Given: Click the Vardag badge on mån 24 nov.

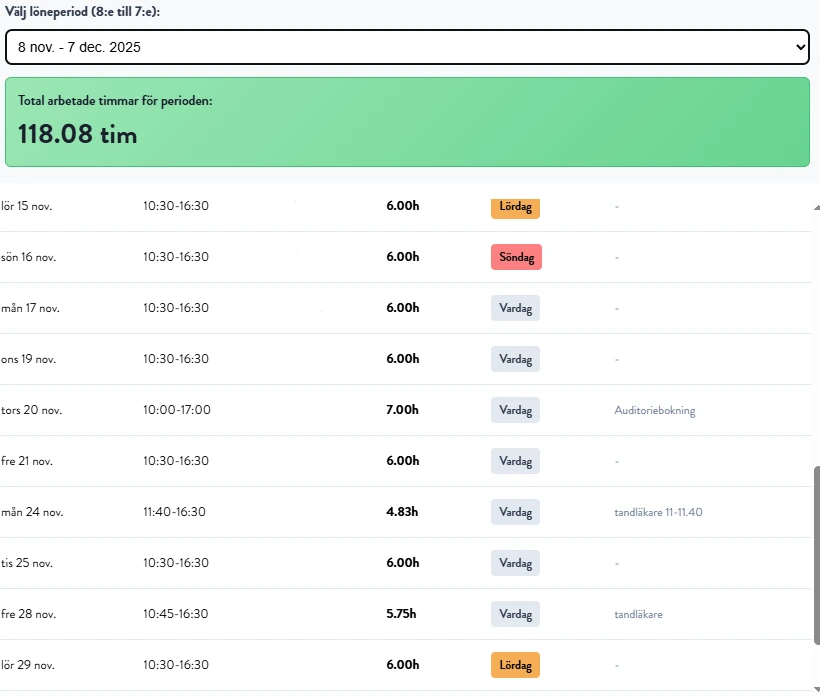Looking at the screenshot, I should click(x=515, y=512).
